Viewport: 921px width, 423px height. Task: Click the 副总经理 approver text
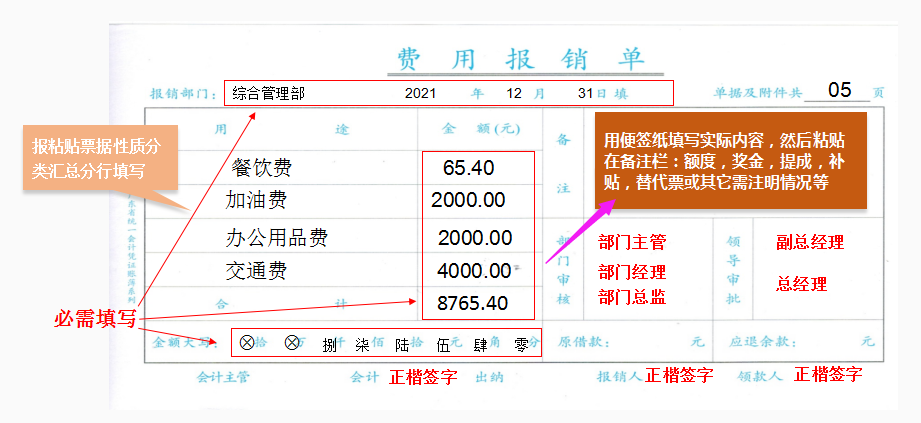(x=810, y=242)
